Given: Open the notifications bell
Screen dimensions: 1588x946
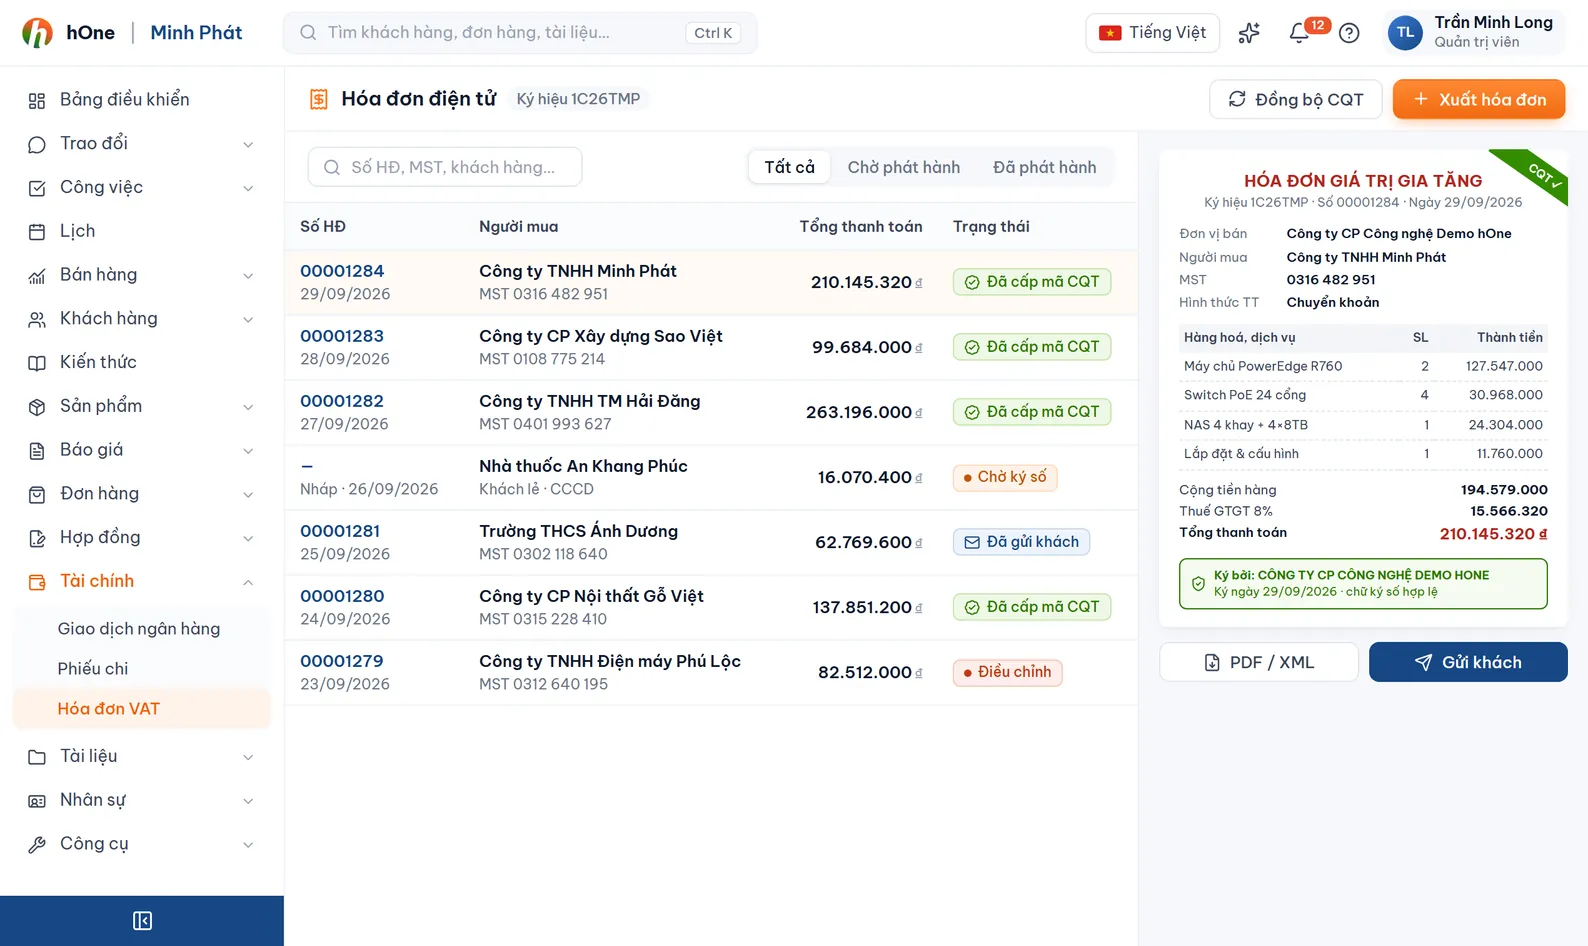Looking at the screenshot, I should [x=1299, y=33].
